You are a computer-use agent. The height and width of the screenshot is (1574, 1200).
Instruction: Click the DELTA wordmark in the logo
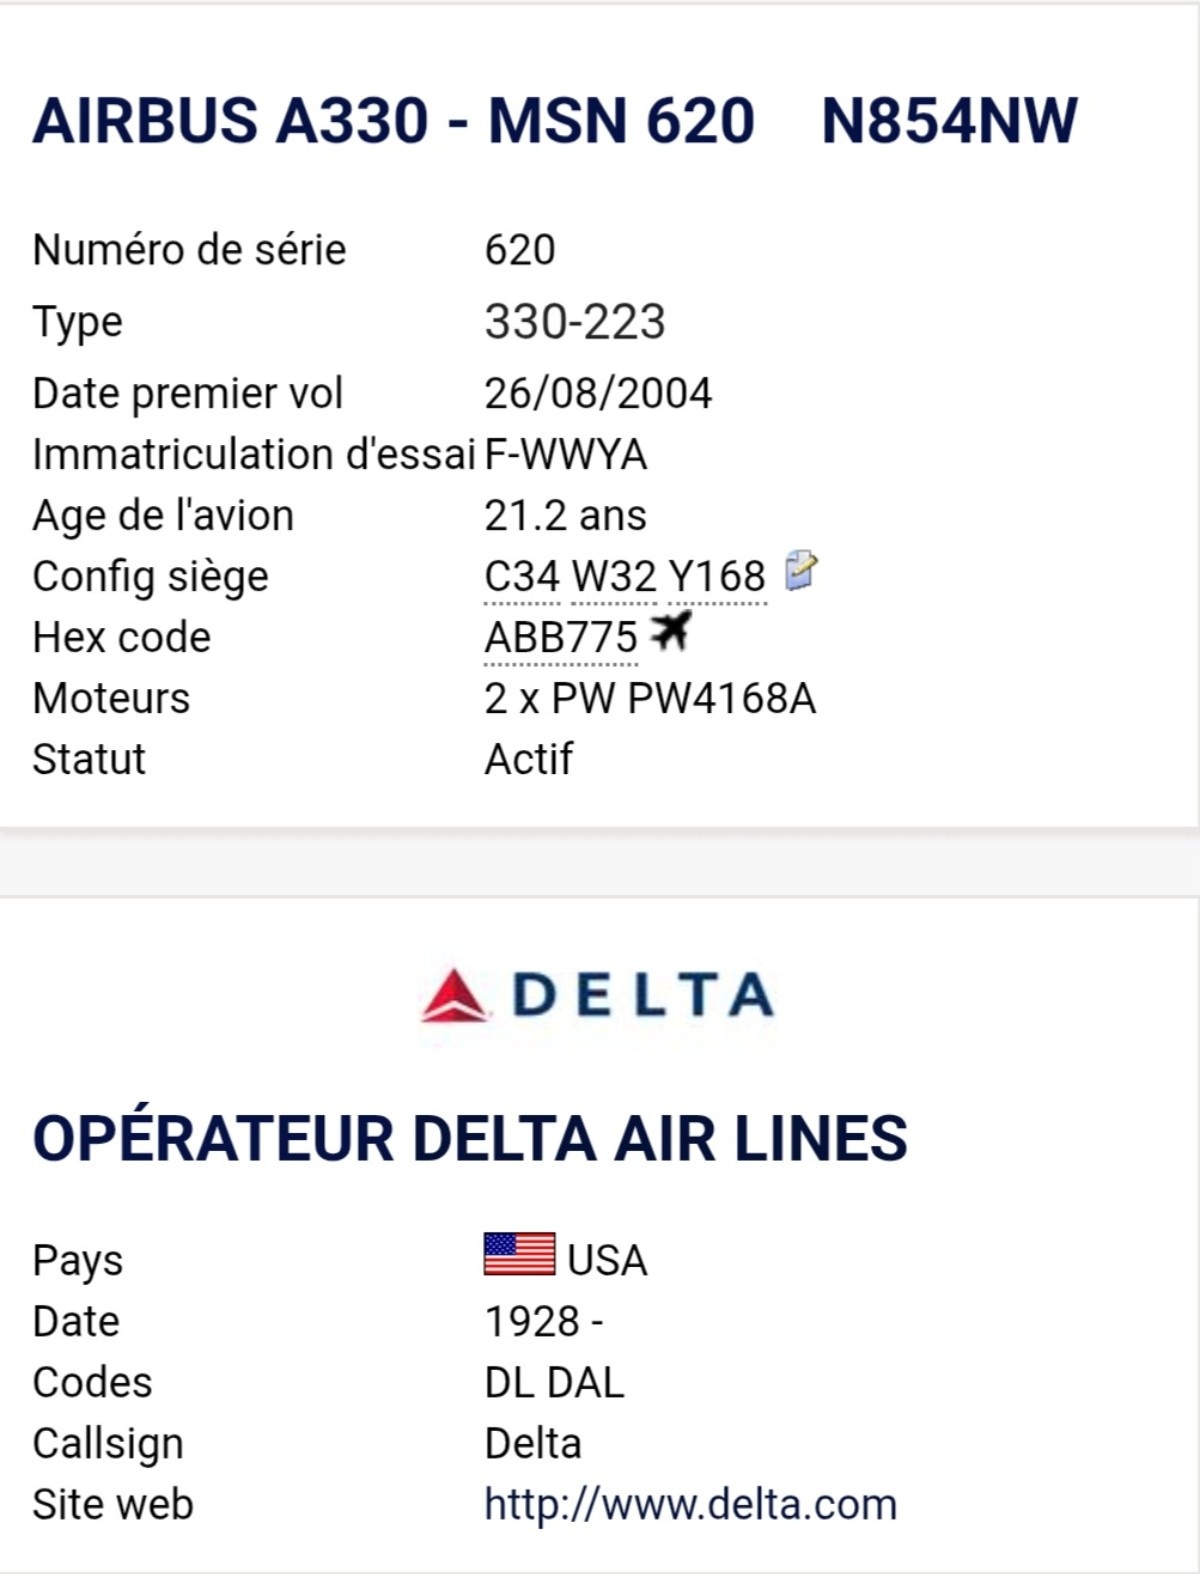tap(642, 995)
